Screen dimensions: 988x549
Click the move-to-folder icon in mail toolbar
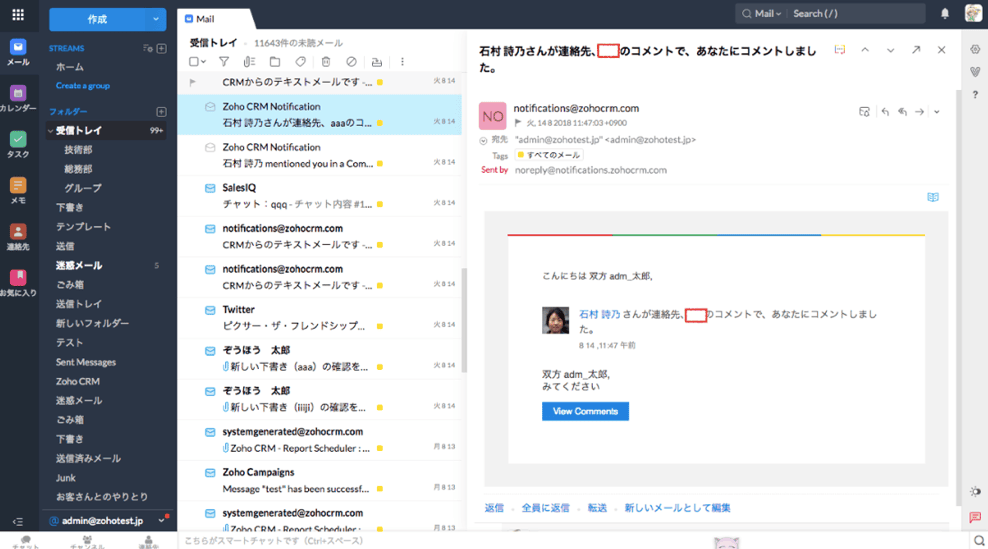point(275,62)
